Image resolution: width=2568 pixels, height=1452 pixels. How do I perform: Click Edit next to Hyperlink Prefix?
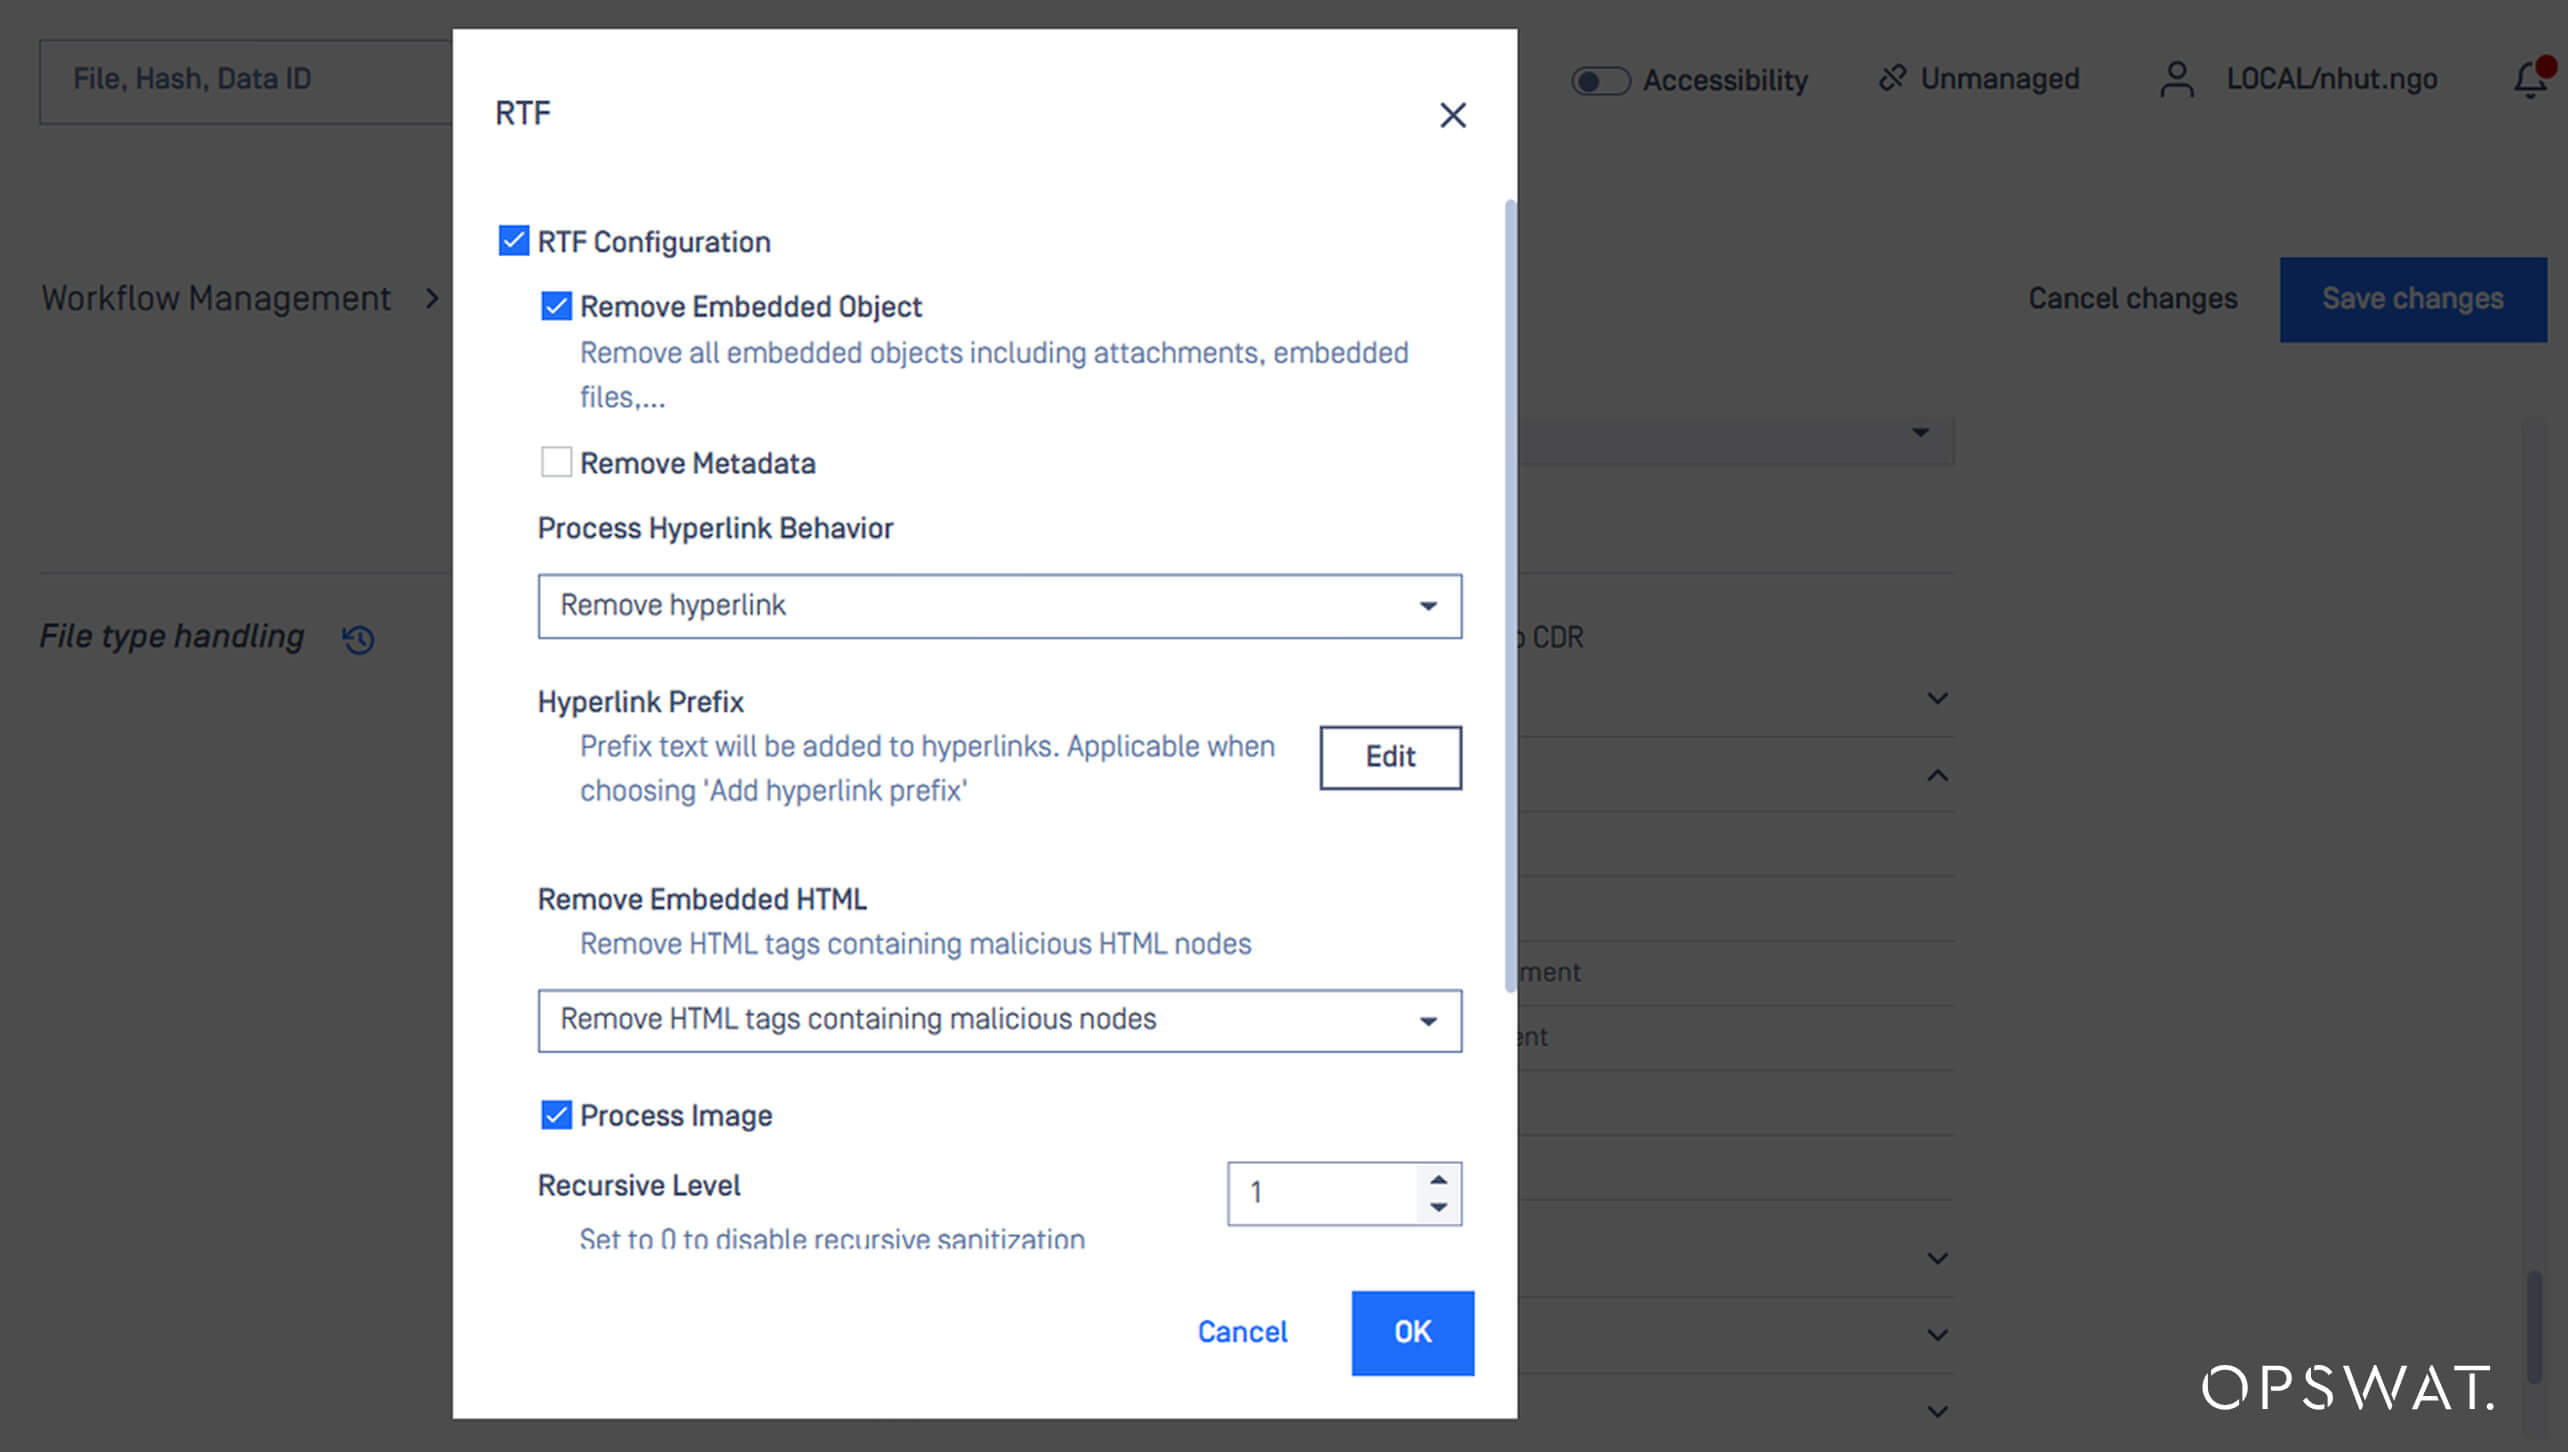pyautogui.click(x=1390, y=757)
